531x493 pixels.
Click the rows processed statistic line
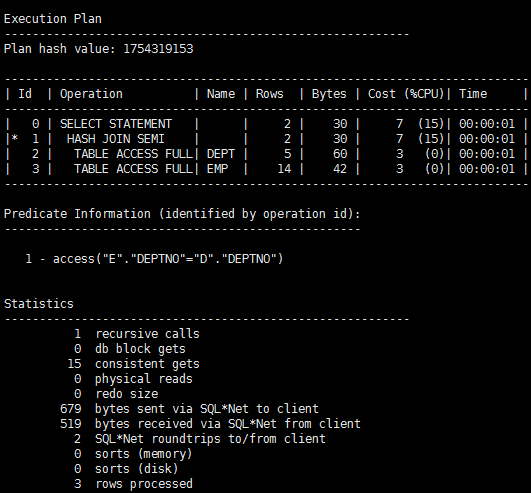pos(133,484)
